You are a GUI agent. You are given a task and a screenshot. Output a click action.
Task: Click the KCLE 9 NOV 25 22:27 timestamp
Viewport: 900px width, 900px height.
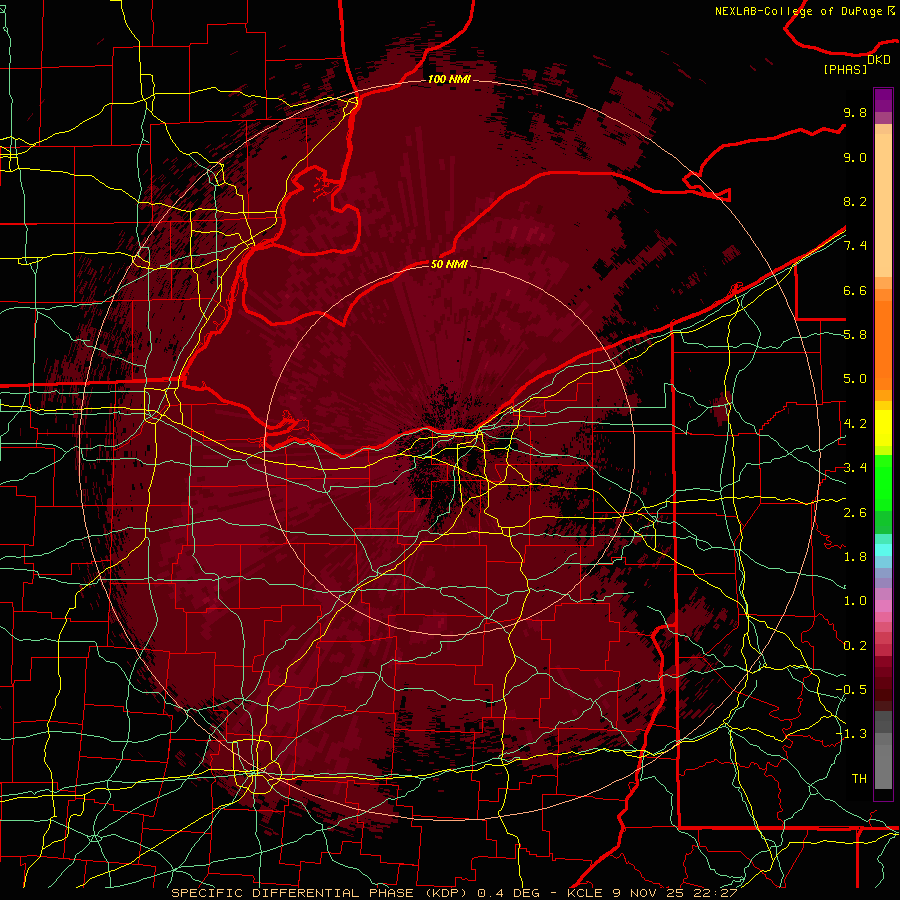(652, 893)
